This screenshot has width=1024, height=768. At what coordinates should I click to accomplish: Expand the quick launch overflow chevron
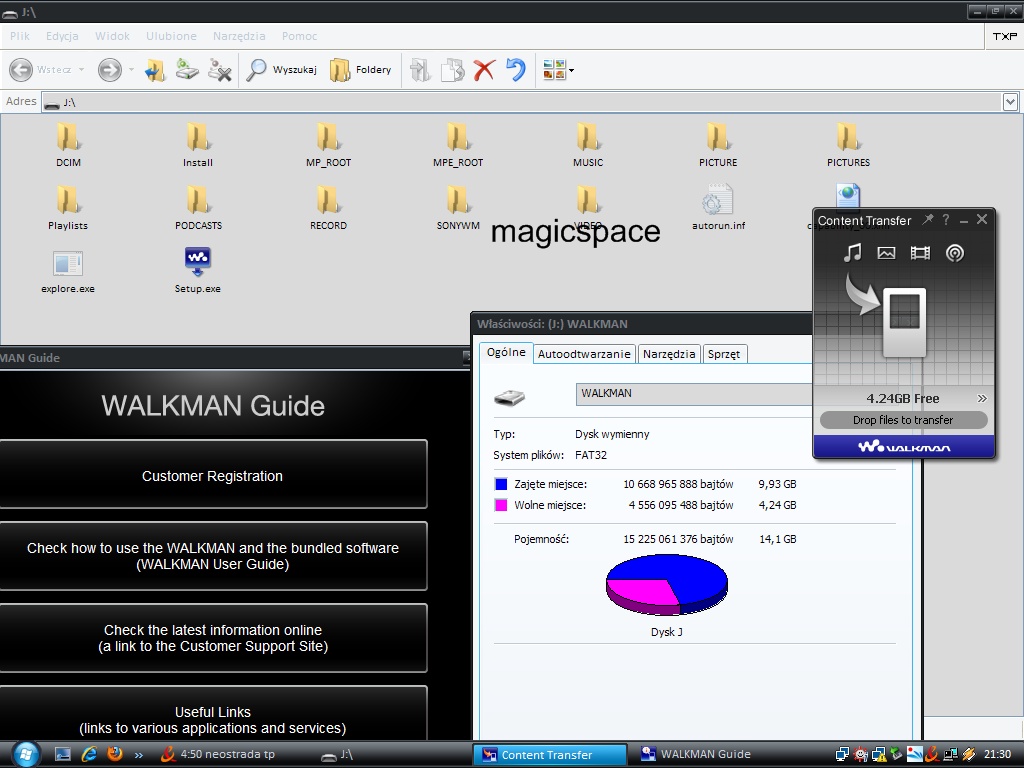pyautogui.click(x=138, y=755)
